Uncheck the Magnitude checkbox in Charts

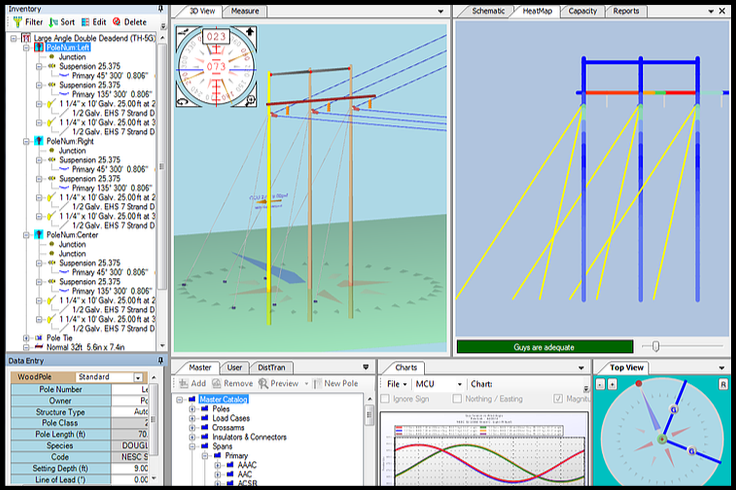point(558,400)
